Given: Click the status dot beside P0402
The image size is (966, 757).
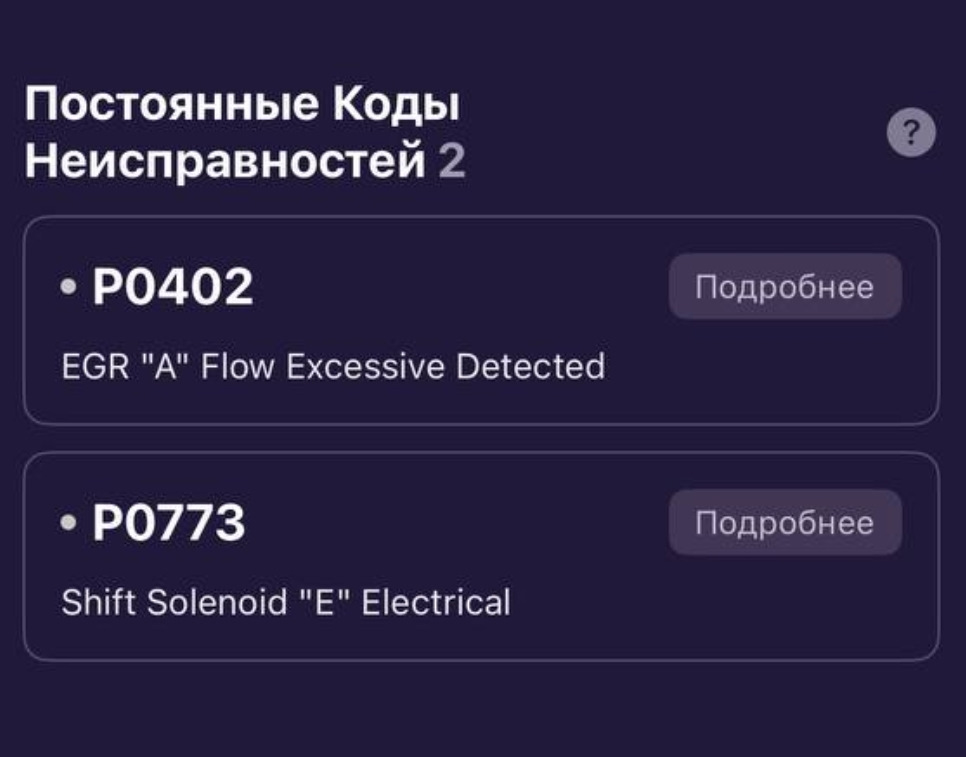Looking at the screenshot, I should 68,287.
